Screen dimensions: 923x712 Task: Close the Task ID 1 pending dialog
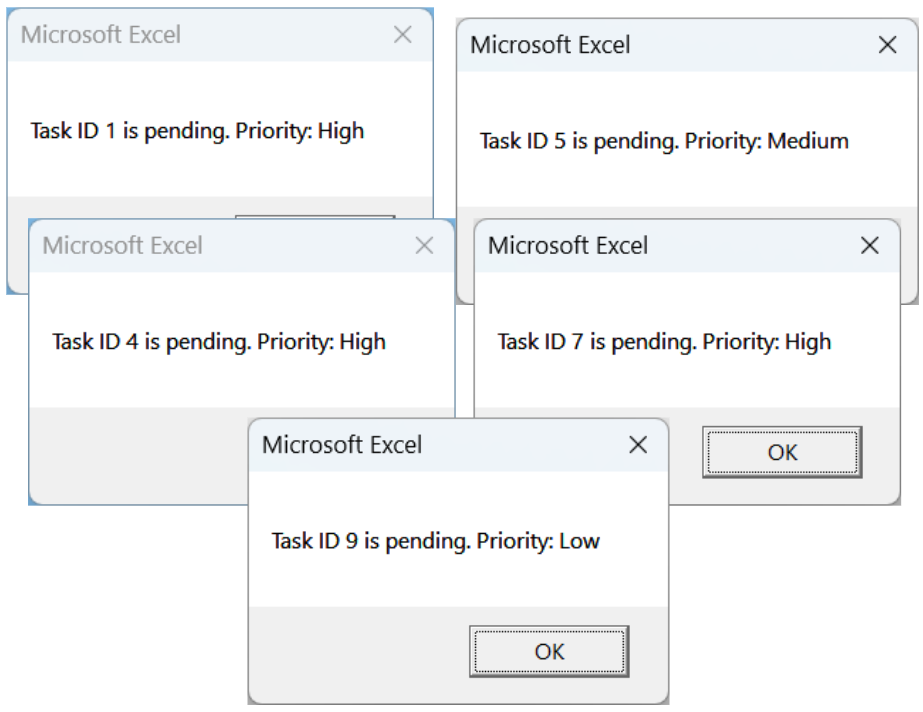[402, 35]
